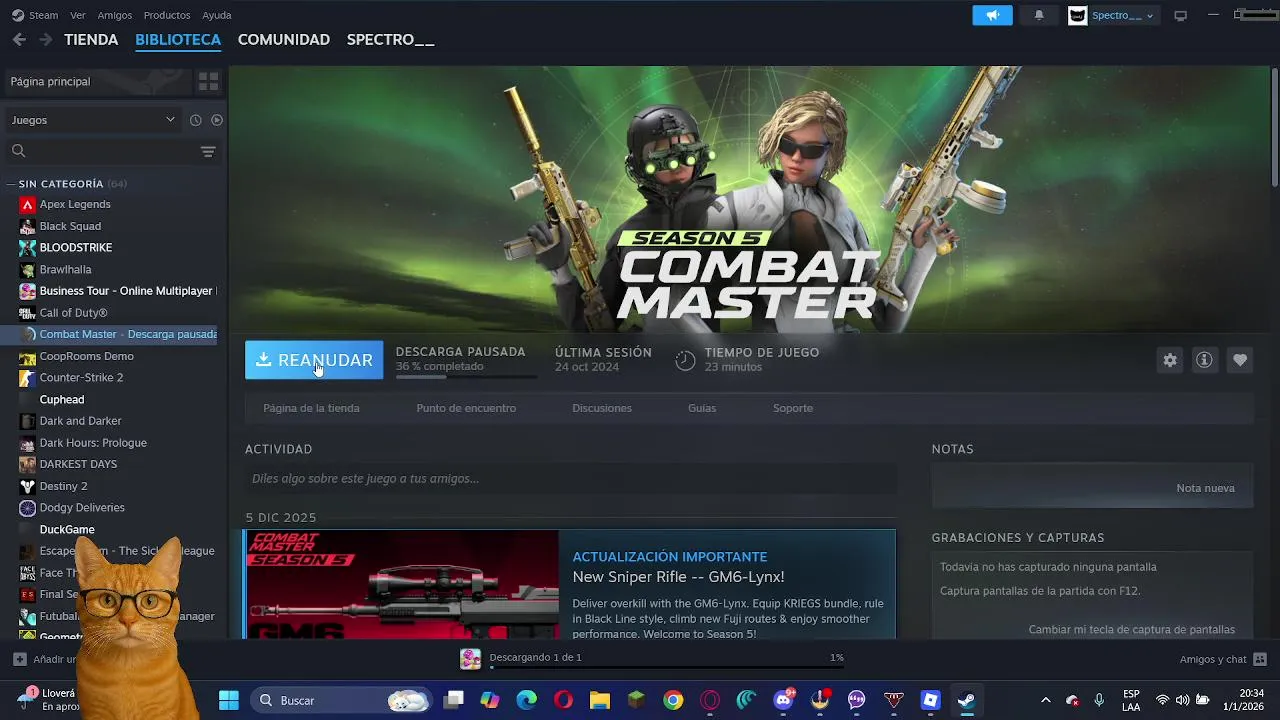Image resolution: width=1280 pixels, height=720 pixels.
Task: Click the activity 'Diles algo' input field
Action: pos(571,479)
